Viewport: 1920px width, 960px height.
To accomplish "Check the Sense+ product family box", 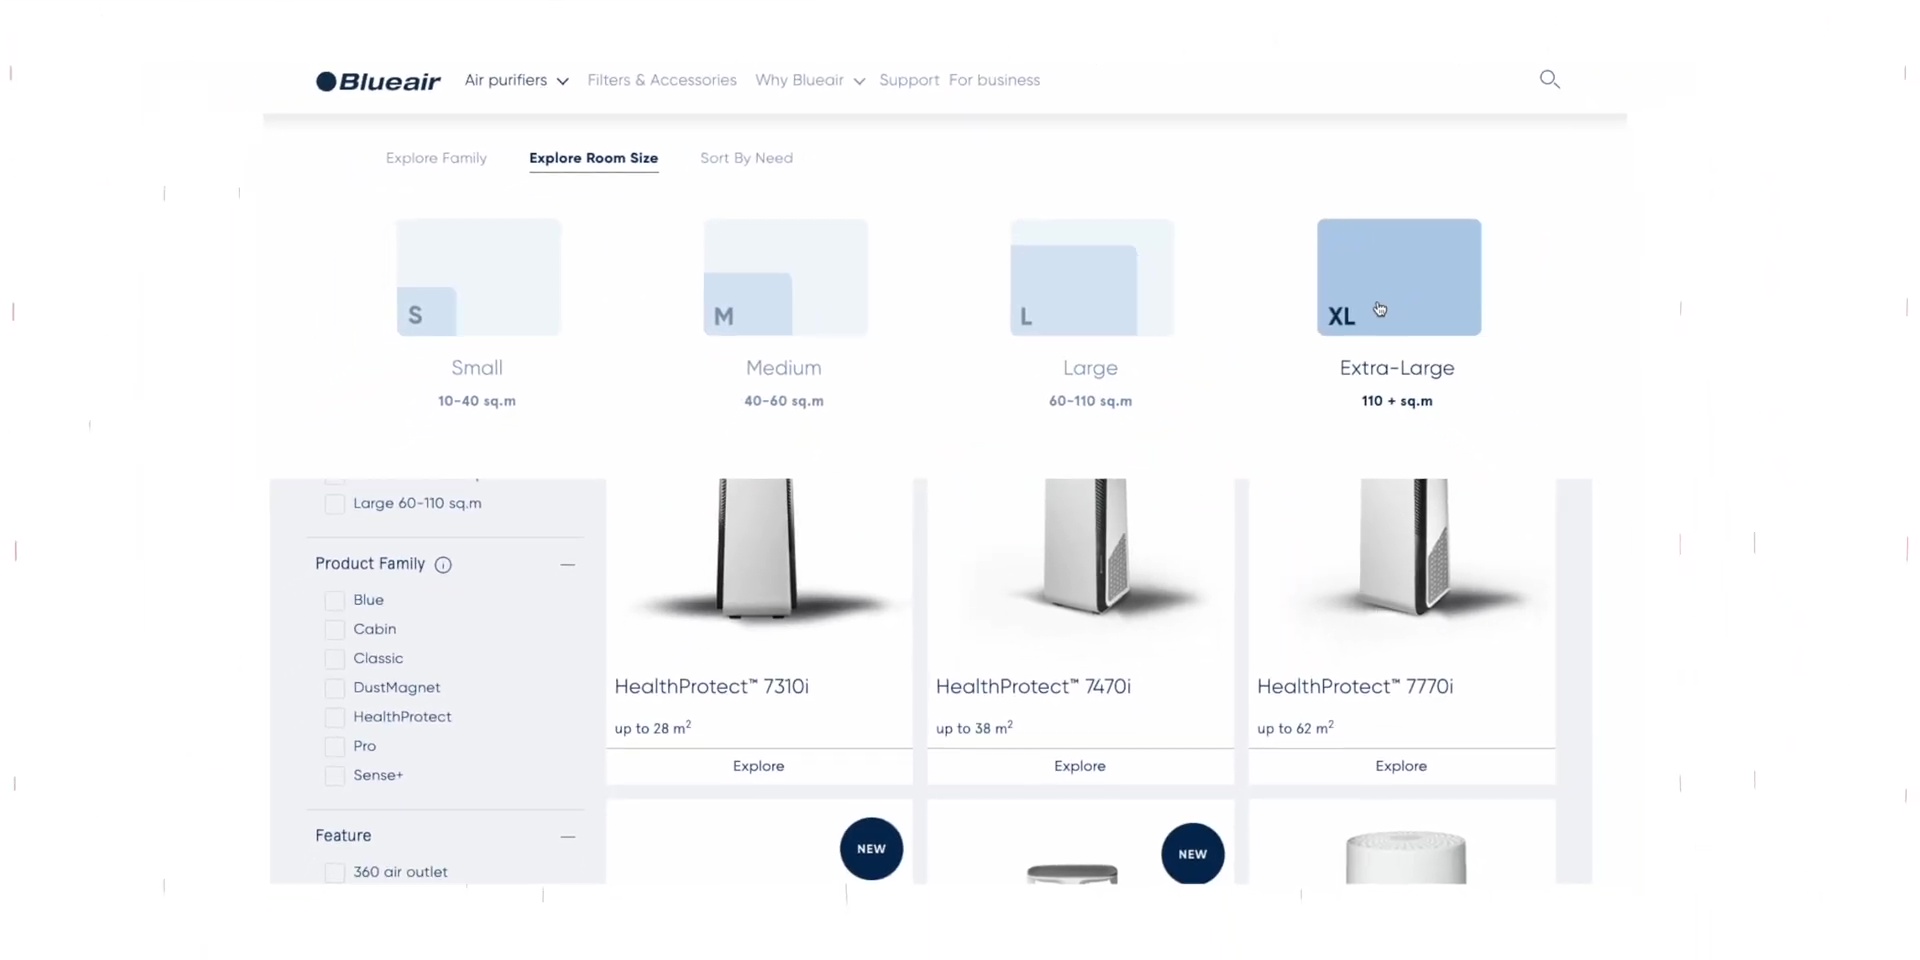I will (x=335, y=775).
